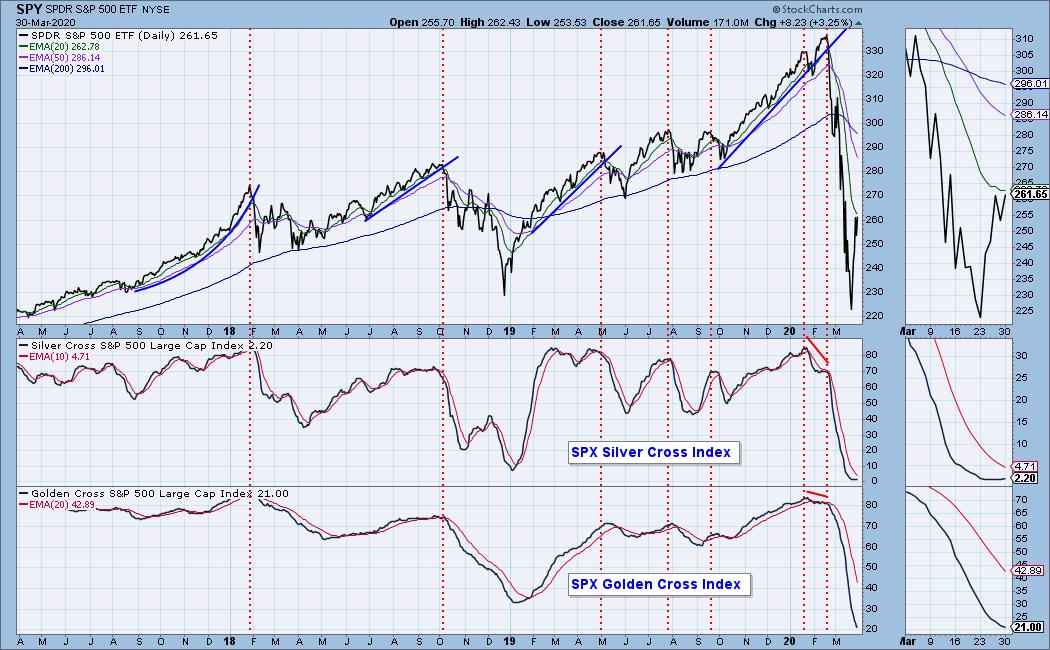The height and width of the screenshot is (650, 1050).
Task: Click the 220 price level on main axis
Action: (873, 315)
